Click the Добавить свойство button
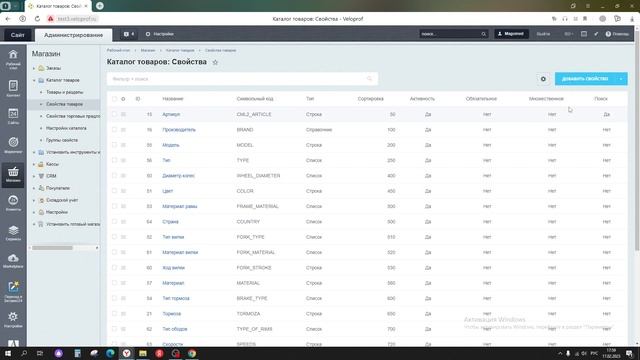This screenshot has width=640, height=360. tap(585, 79)
